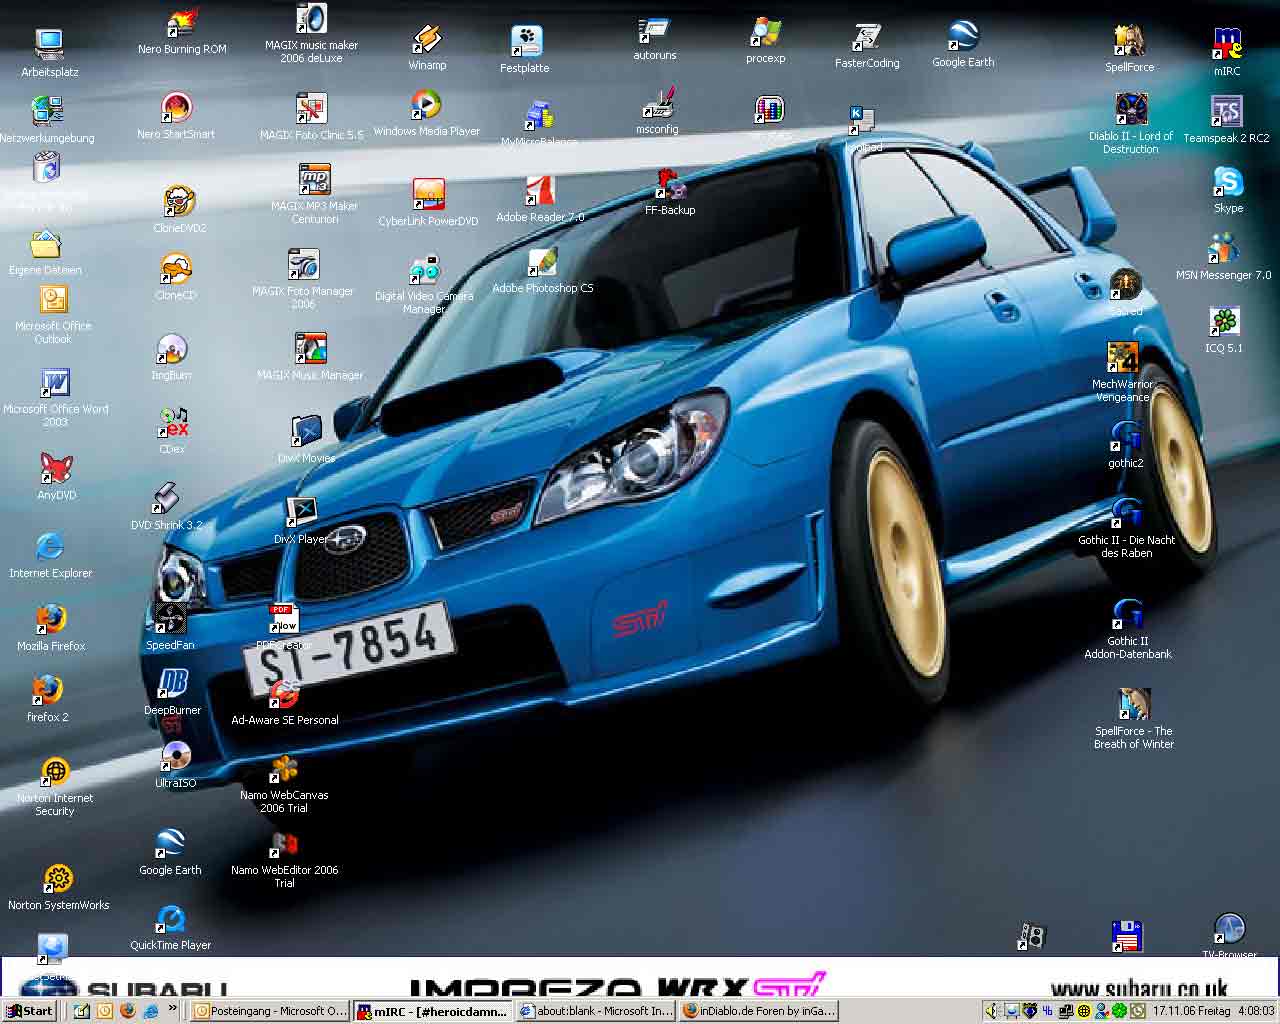Open Digital Video Camera Manager
Image resolution: width=1280 pixels, height=1024 pixels.
(424, 270)
